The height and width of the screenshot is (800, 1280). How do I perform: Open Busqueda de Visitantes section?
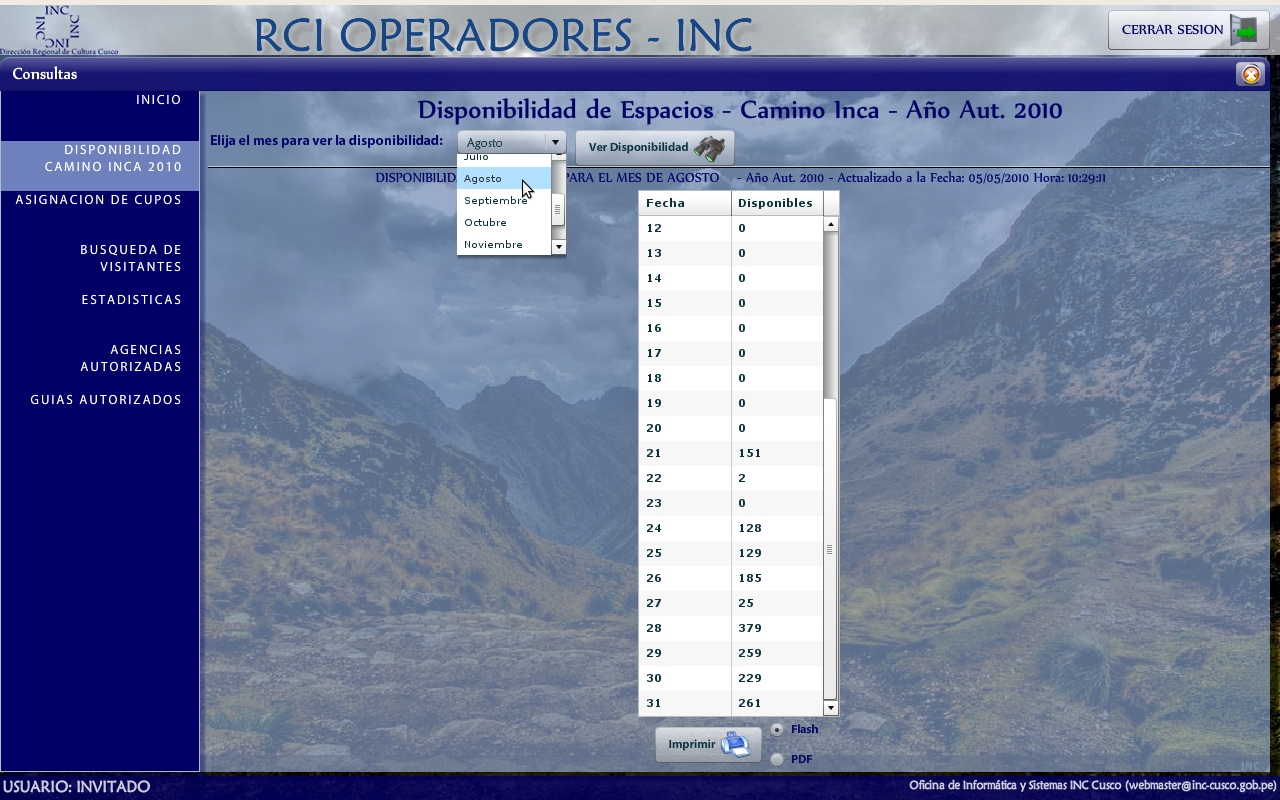pyautogui.click(x=131, y=258)
